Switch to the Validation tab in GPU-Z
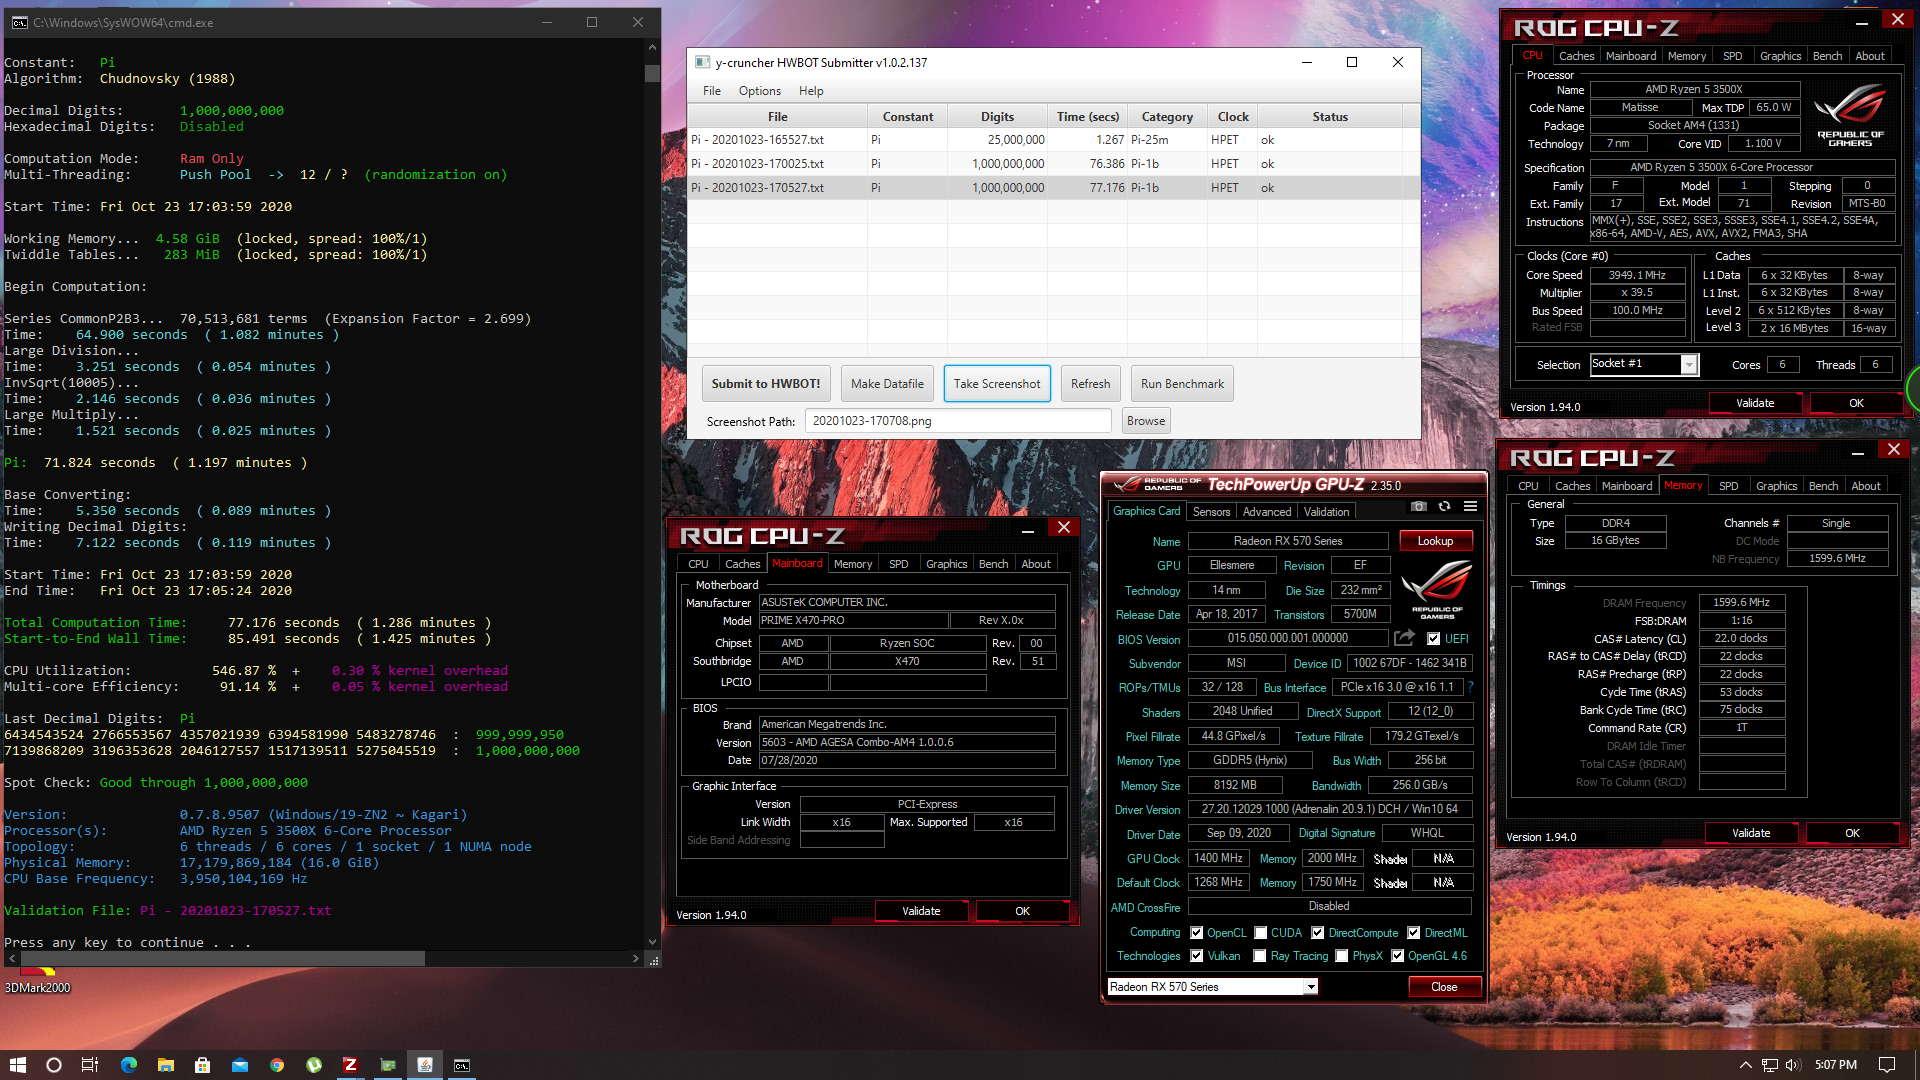The image size is (1920, 1080). click(1326, 512)
